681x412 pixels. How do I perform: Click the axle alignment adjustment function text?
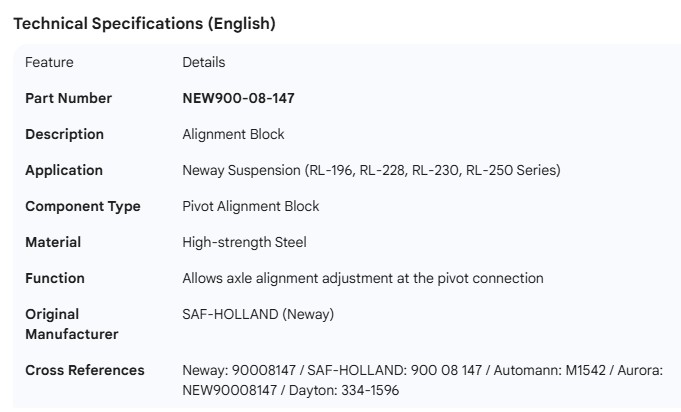[362, 278]
